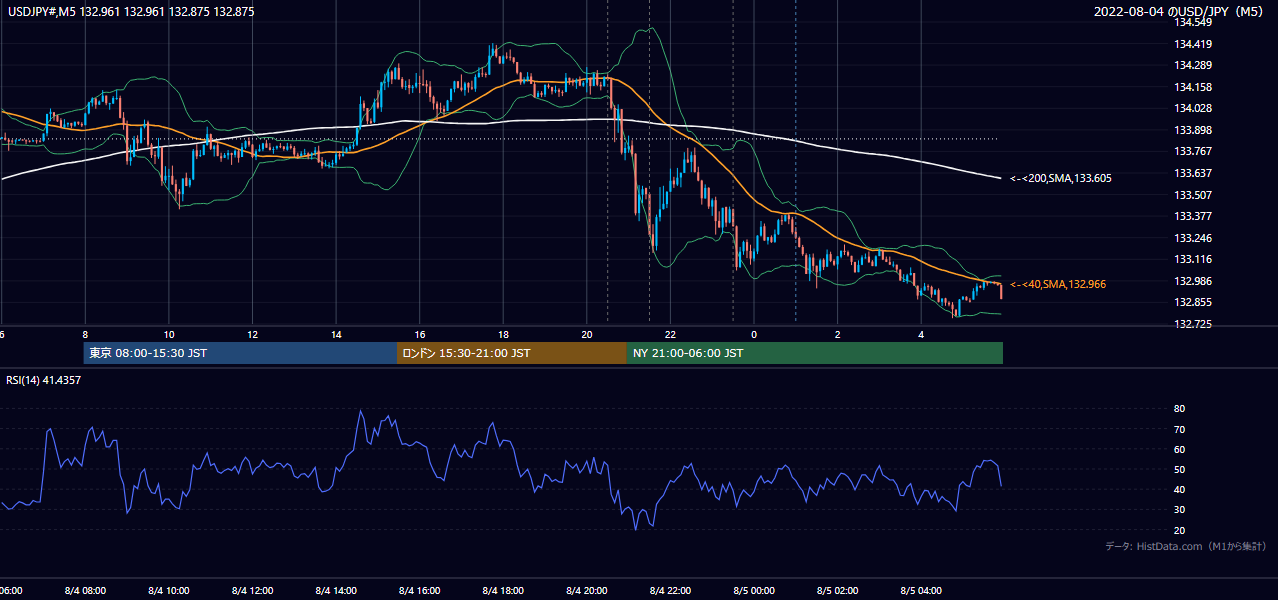The width and height of the screenshot is (1278, 600).
Task: Click the 8/5 02:00 bottom time label
Action: tap(838, 591)
